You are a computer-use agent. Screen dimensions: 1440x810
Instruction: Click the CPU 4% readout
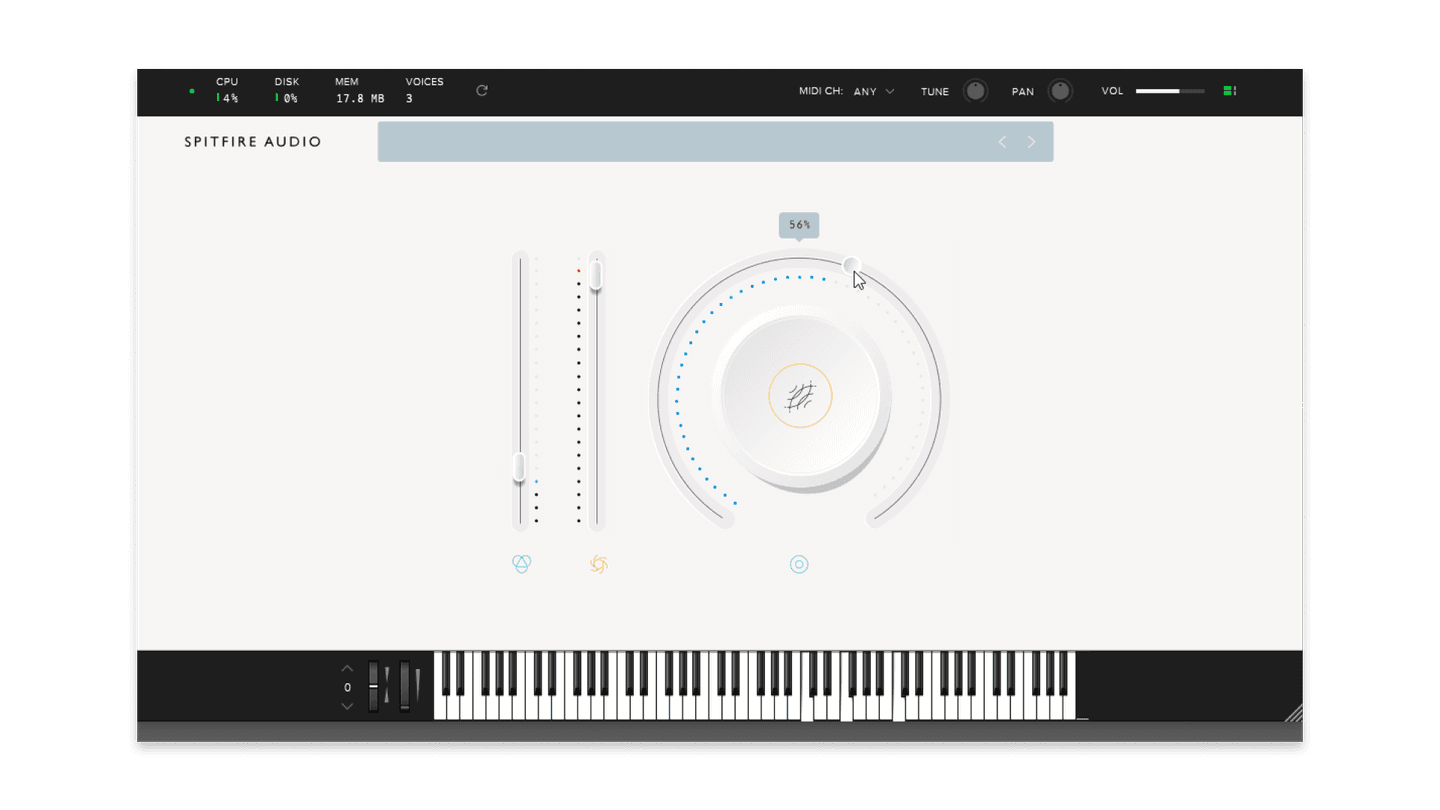(228, 90)
